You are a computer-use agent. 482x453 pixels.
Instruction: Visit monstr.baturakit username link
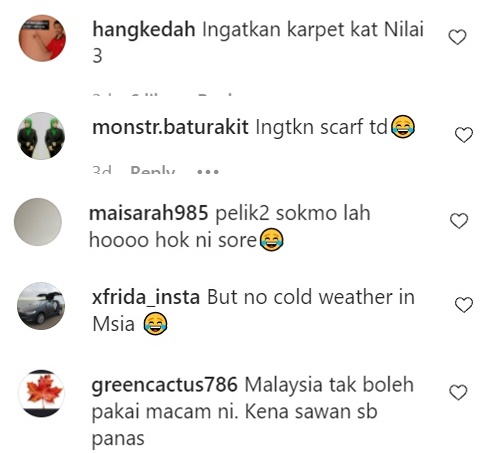point(170,127)
